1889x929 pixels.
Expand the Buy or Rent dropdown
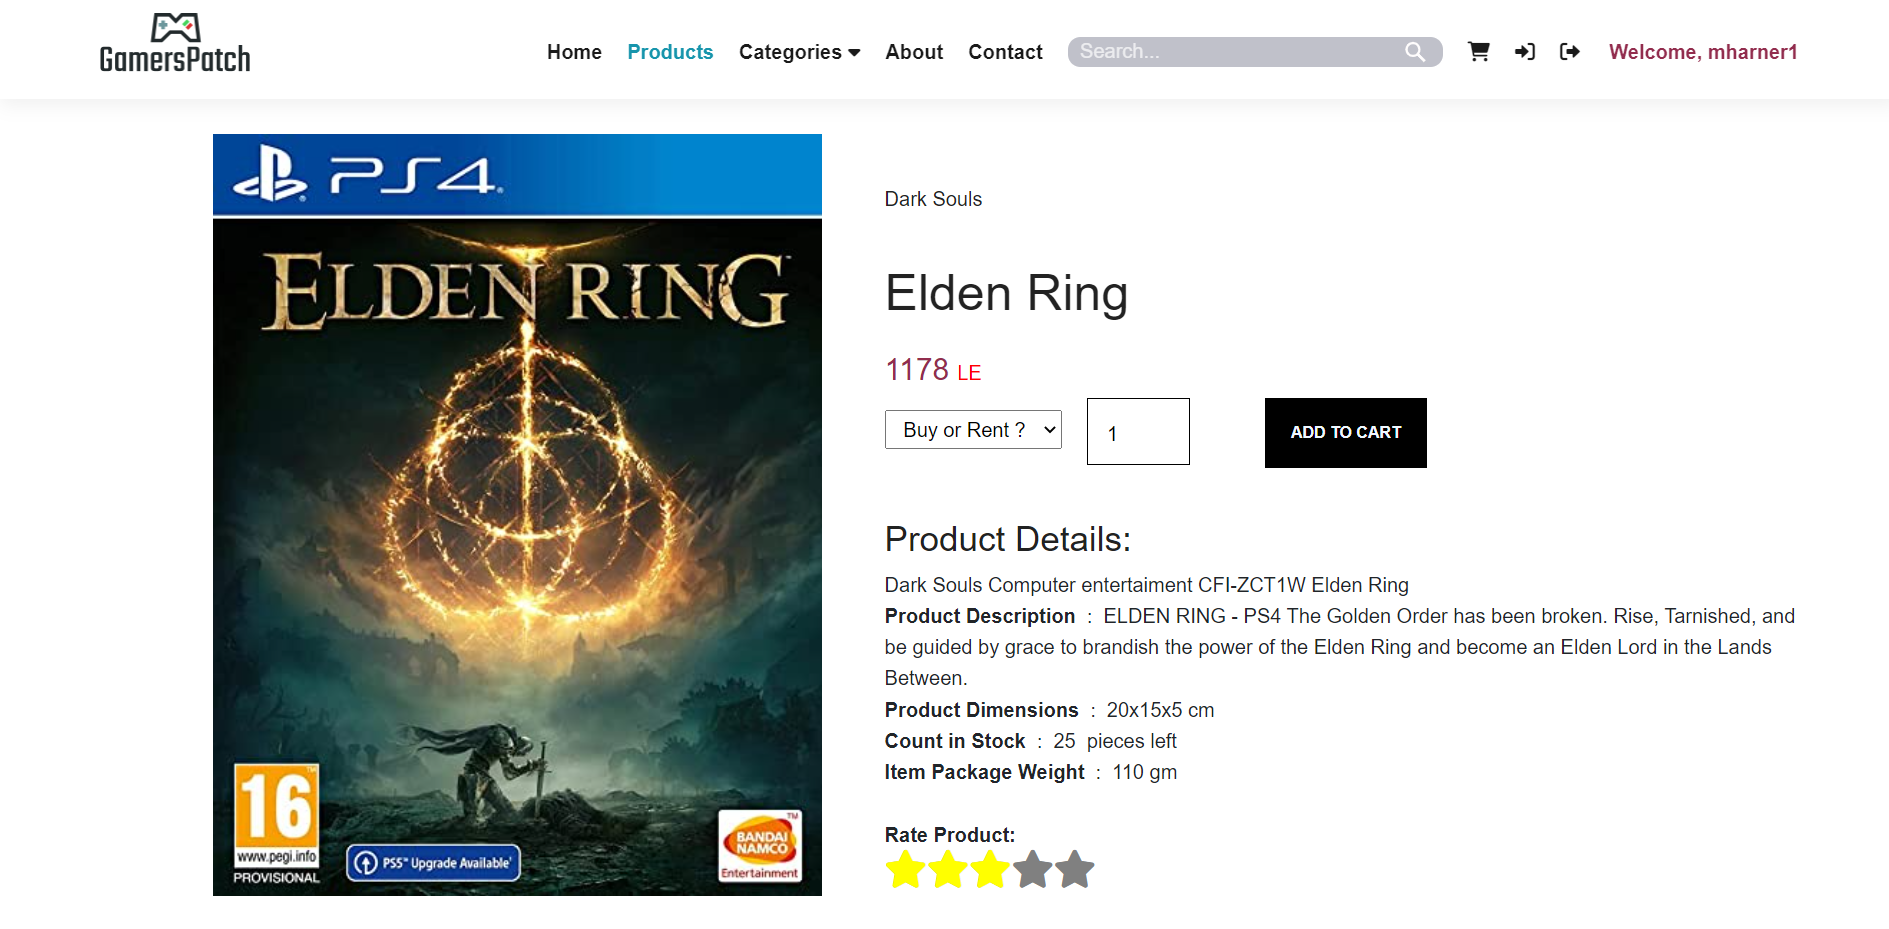973,430
